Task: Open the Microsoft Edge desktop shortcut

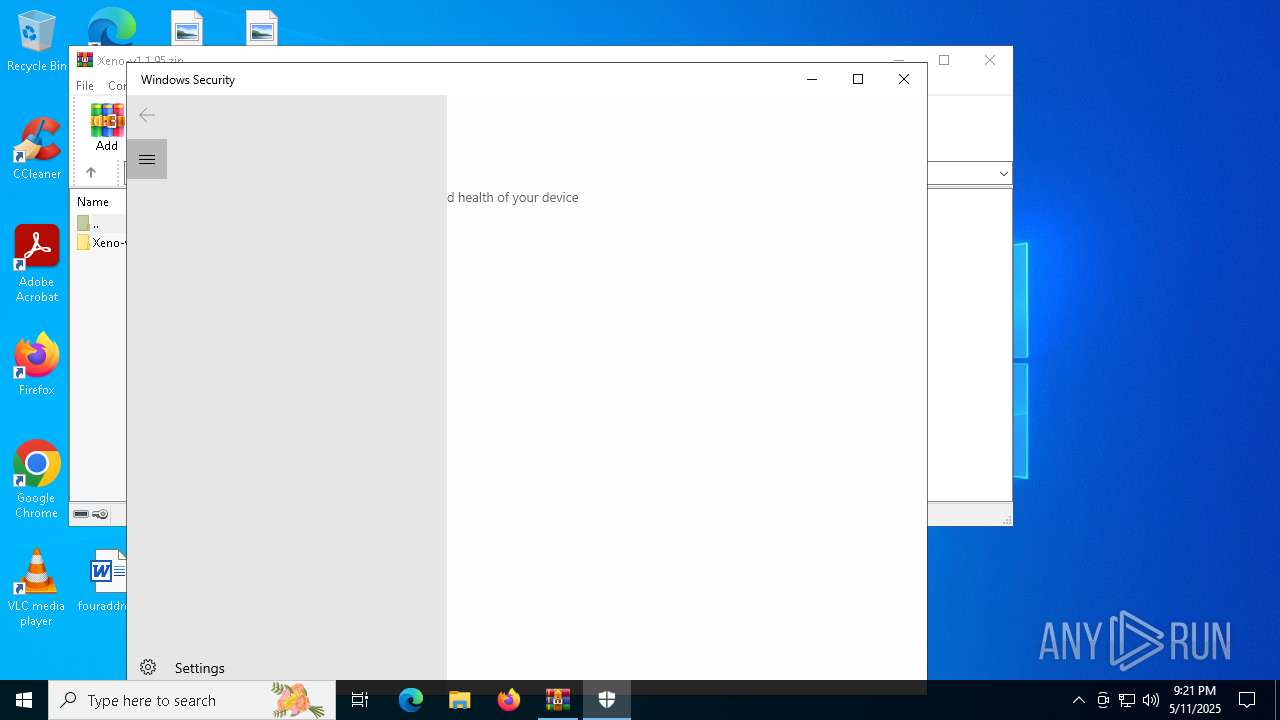Action: pos(111,26)
